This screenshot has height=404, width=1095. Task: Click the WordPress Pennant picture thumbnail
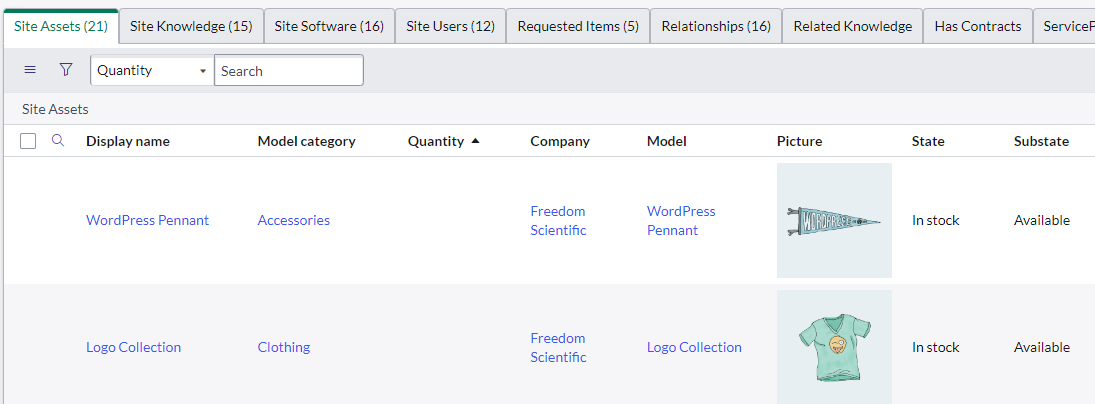coord(833,220)
